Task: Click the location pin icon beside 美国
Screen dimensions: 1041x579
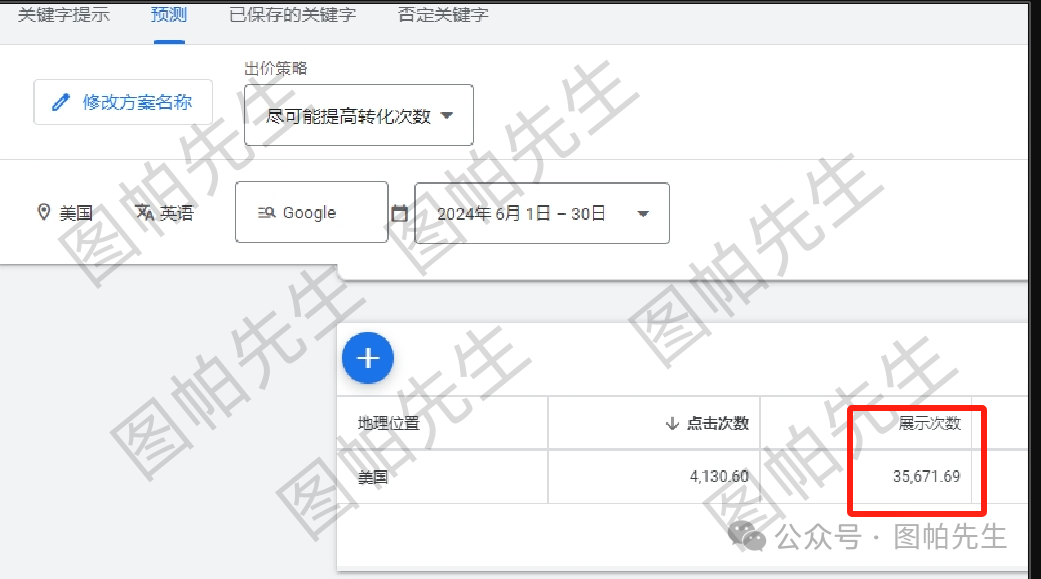Action: pos(43,211)
